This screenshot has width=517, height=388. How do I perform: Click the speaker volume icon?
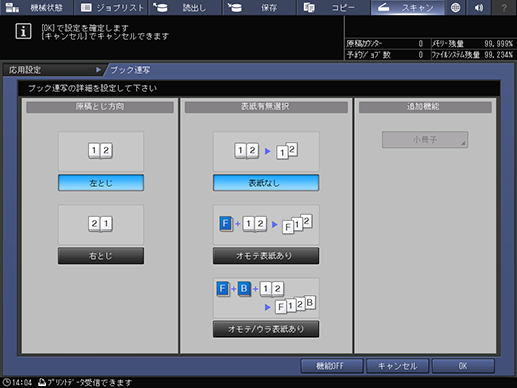(x=479, y=7)
